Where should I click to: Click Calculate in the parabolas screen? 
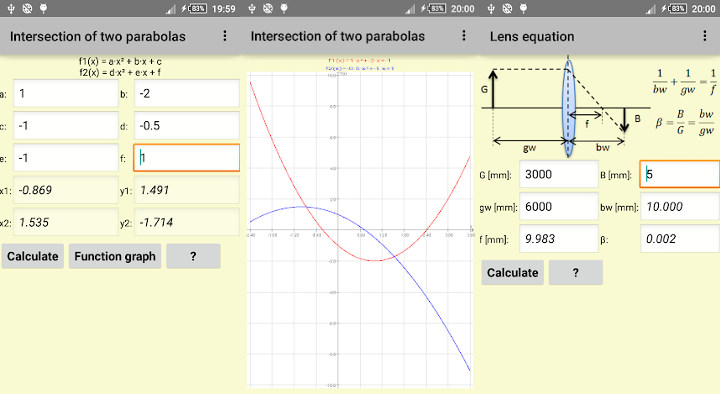pyautogui.click(x=33, y=256)
